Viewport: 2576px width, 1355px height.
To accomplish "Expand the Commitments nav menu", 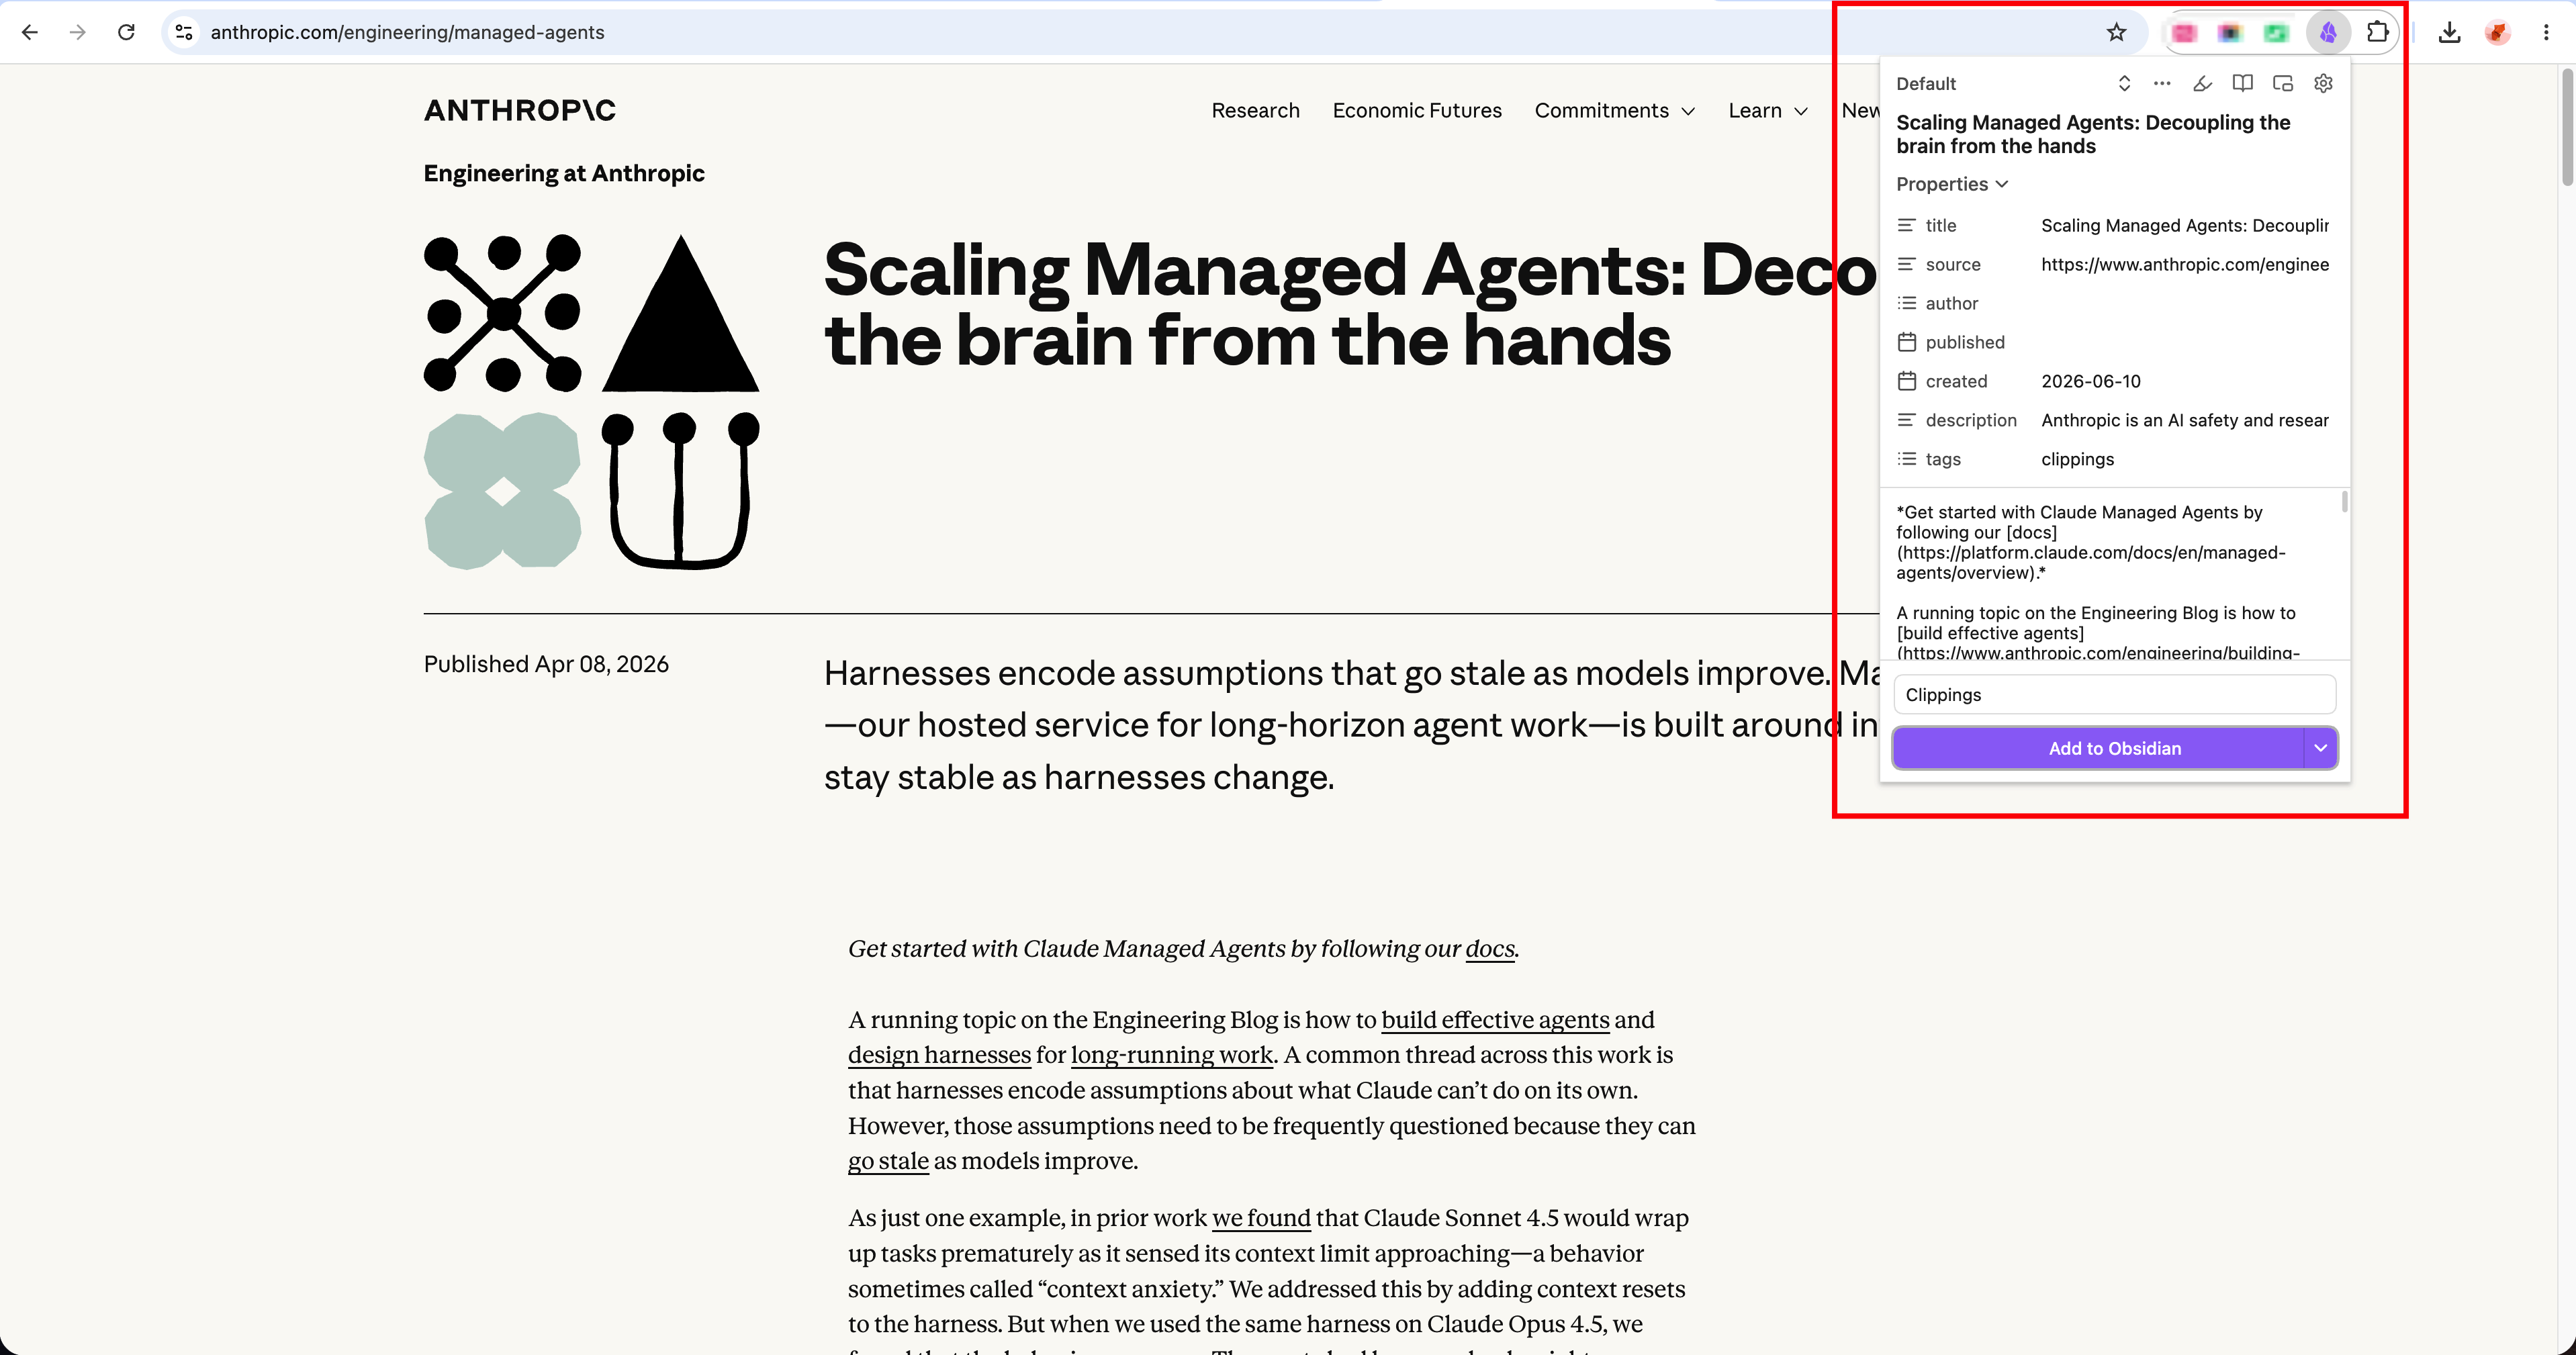I will pos(1614,110).
